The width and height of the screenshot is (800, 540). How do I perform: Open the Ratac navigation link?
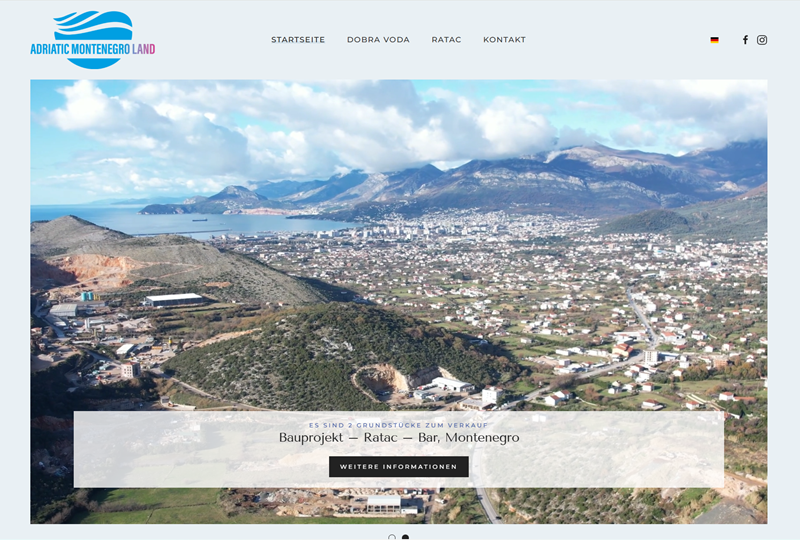click(x=446, y=40)
